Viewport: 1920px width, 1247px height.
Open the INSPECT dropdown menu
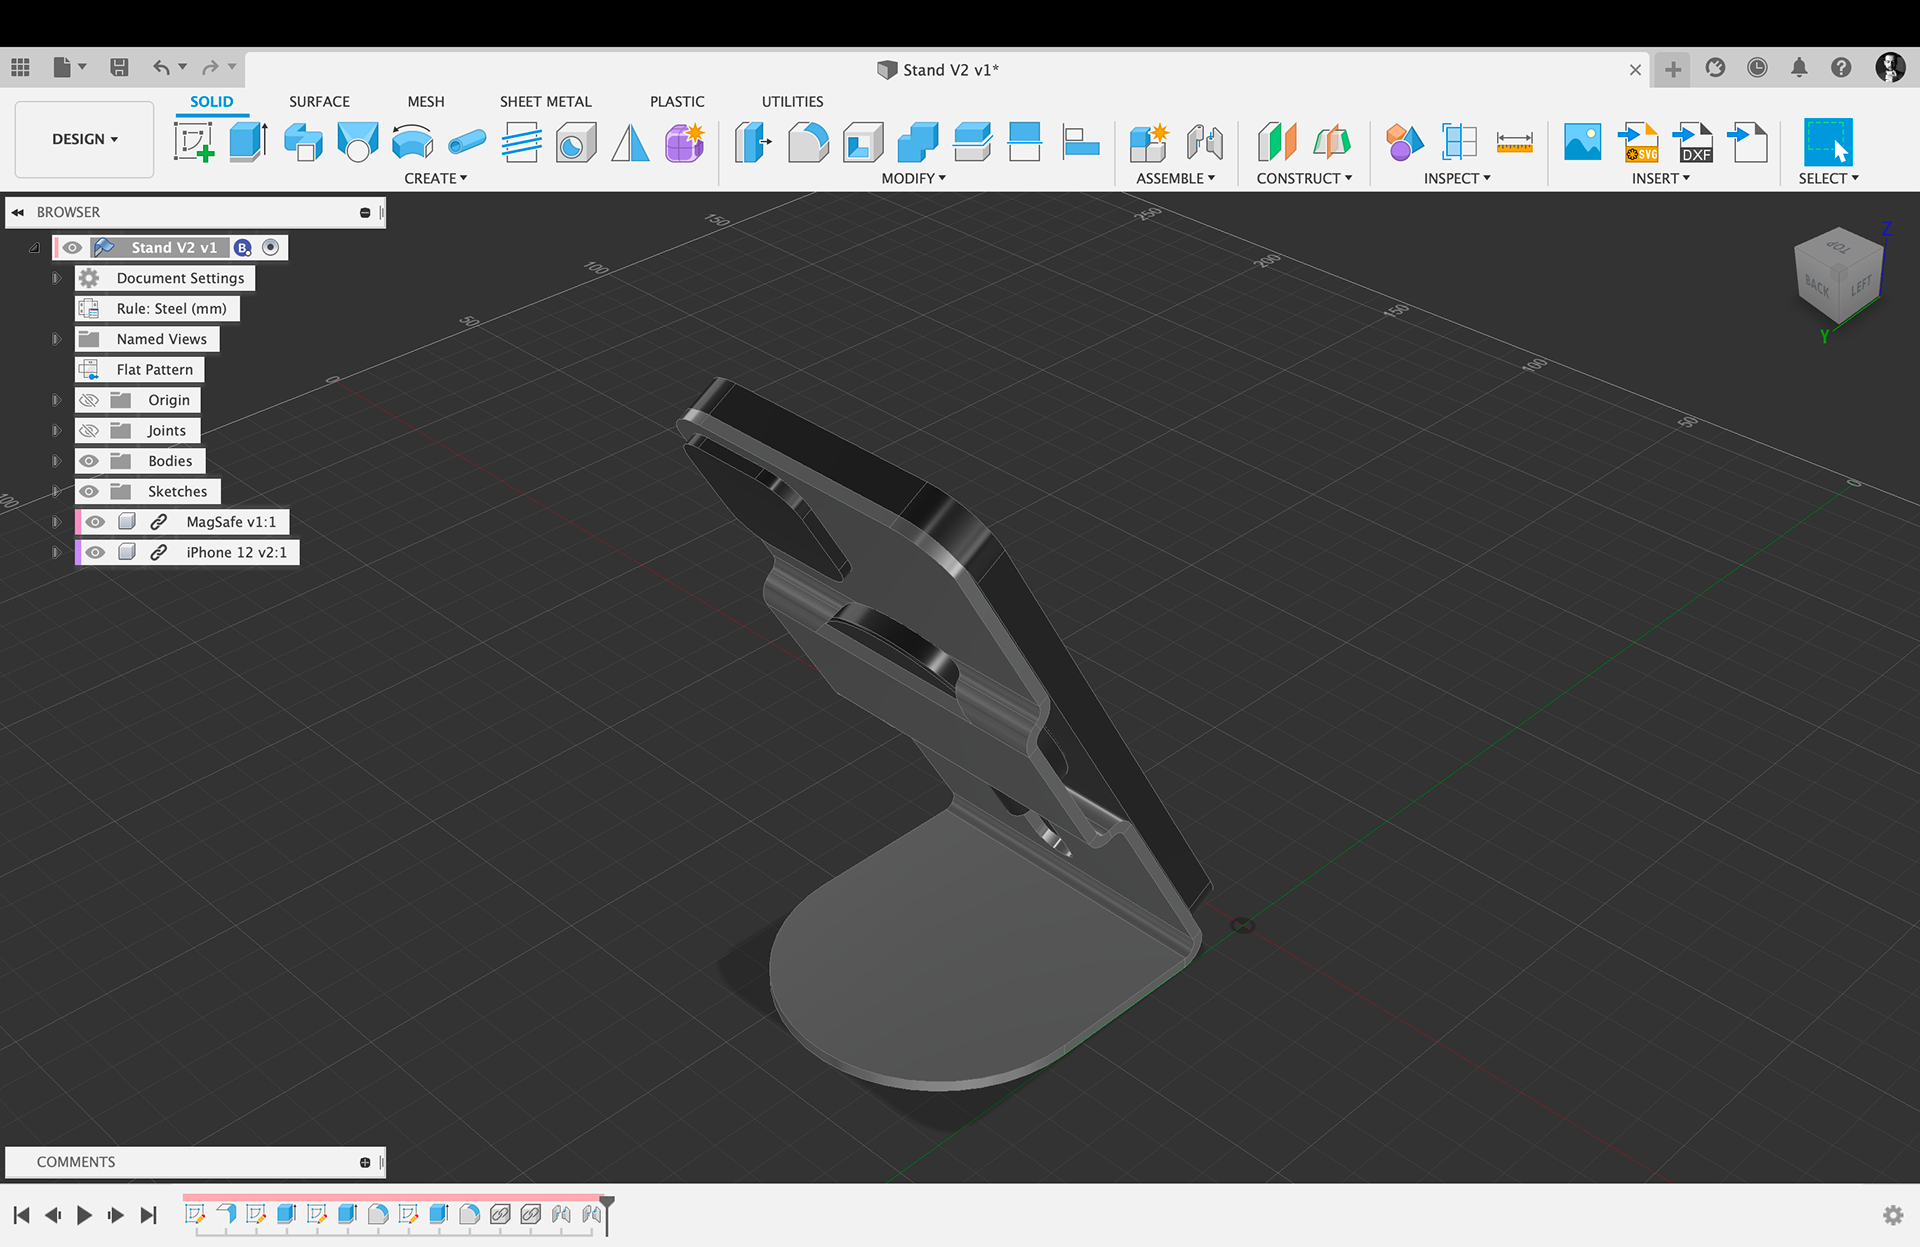(1457, 178)
